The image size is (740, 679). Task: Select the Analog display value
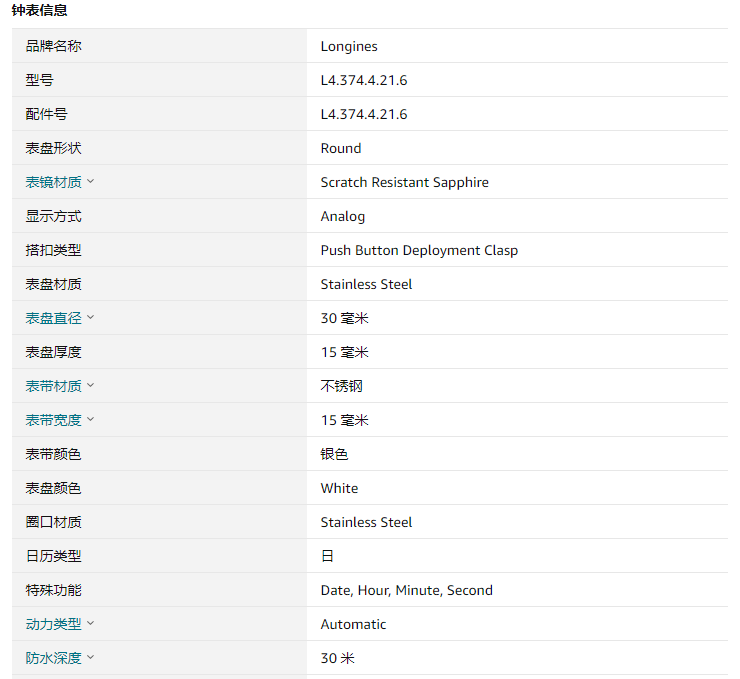(343, 216)
